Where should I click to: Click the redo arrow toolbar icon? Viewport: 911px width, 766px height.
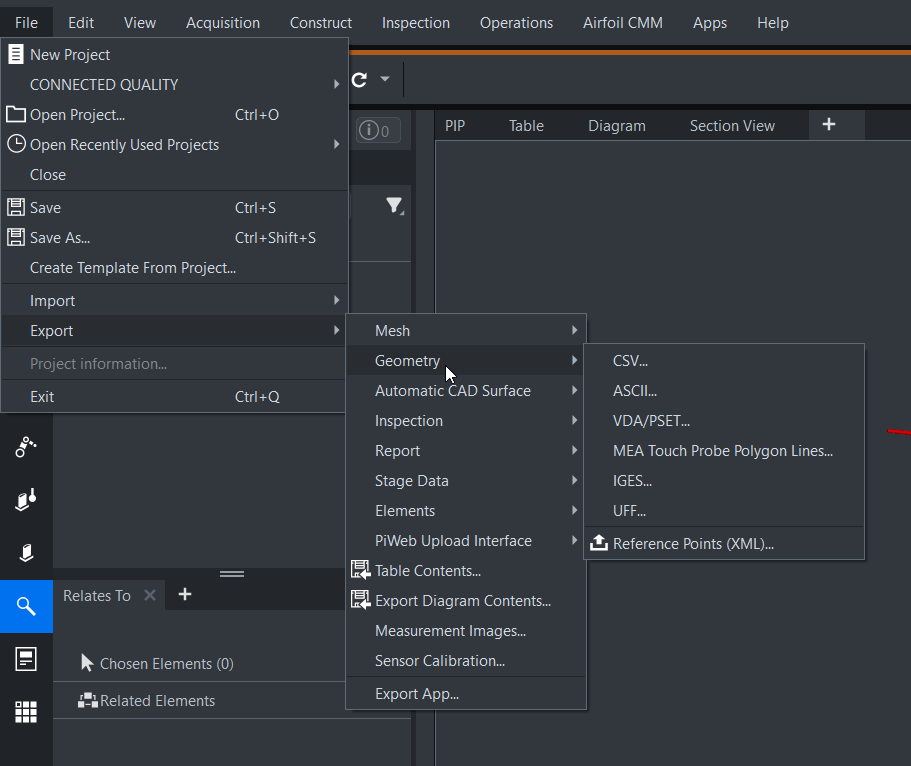click(359, 79)
